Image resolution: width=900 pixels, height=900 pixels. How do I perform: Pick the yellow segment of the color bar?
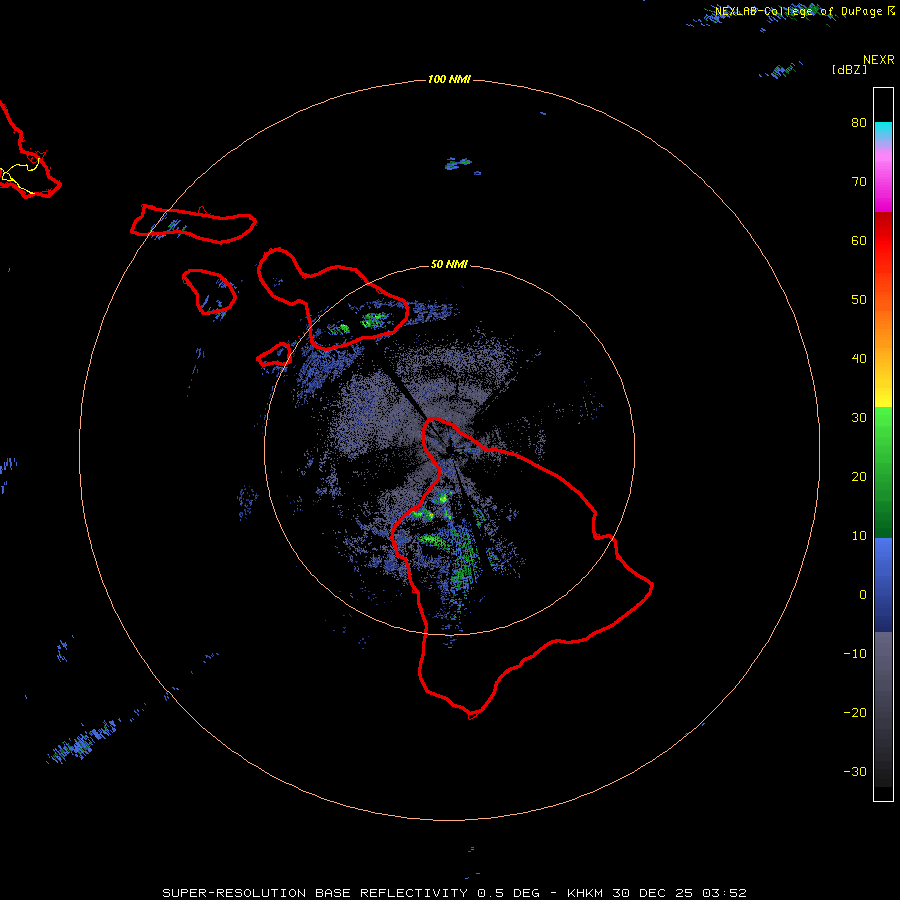(x=883, y=393)
